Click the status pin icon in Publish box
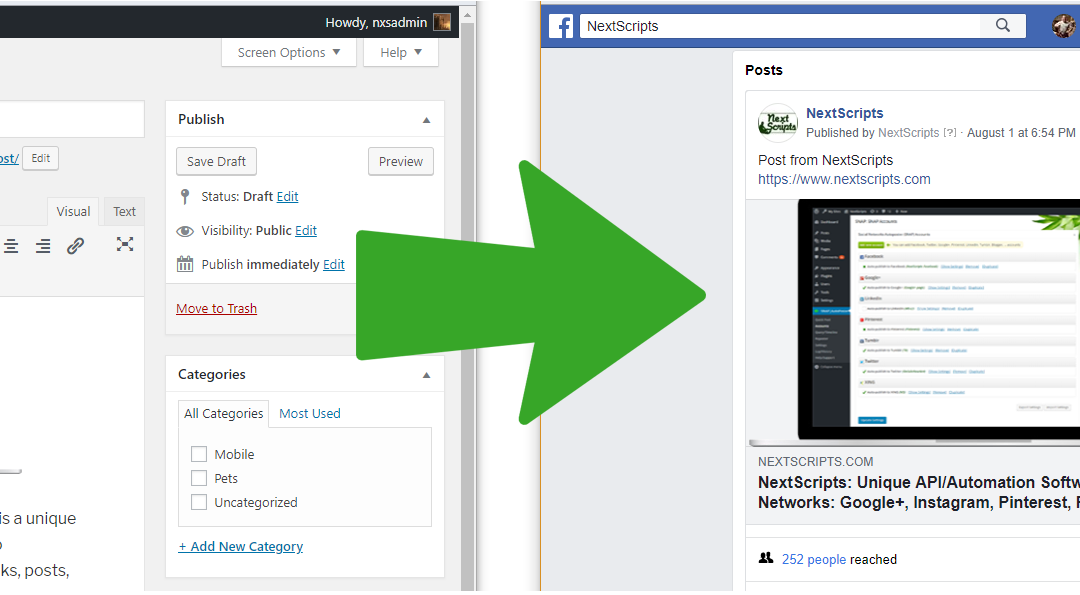This screenshot has height=595, width=1080. 185,196
